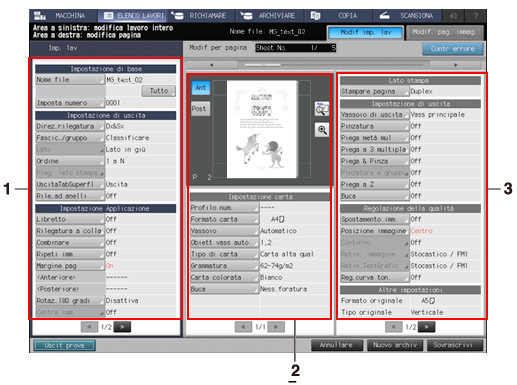Open Obiett vass auto setting
517x385 pixels.
tap(224, 243)
